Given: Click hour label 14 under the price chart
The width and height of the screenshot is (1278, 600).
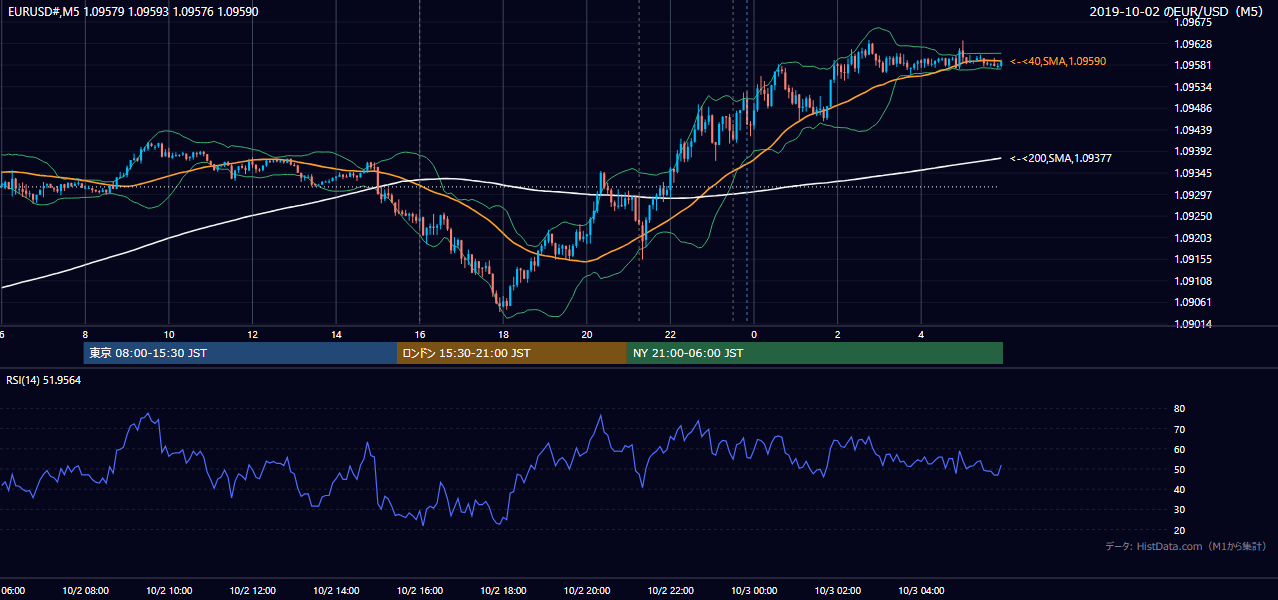Looking at the screenshot, I should [x=336, y=335].
